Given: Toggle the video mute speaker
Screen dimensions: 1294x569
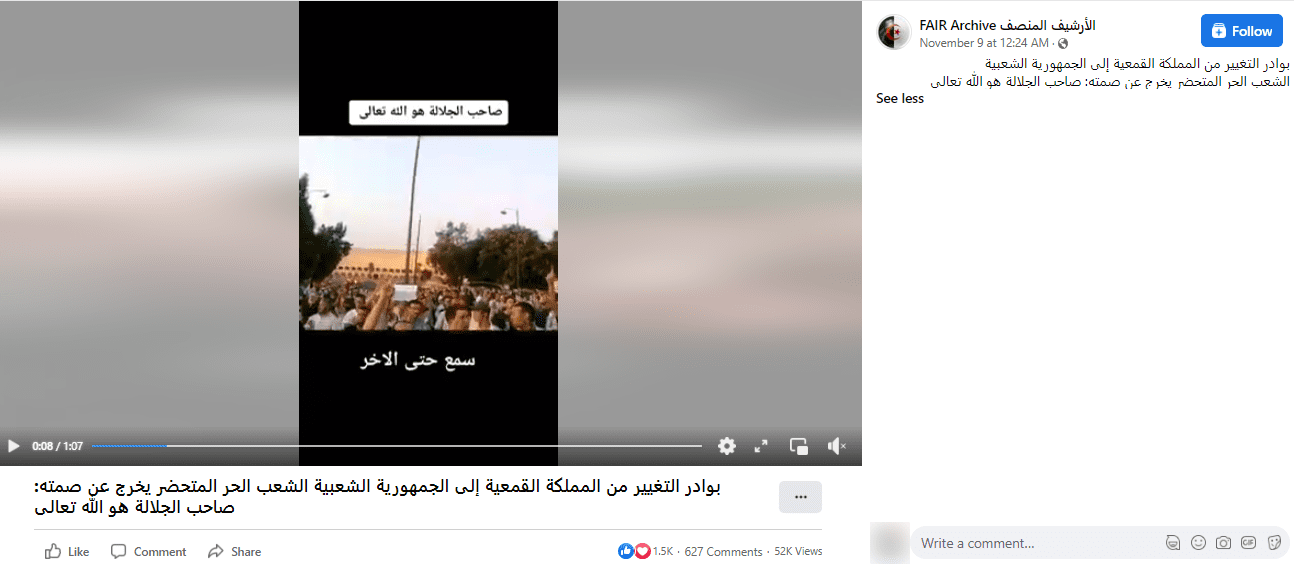Looking at the screenshot, I should [836, 446].
